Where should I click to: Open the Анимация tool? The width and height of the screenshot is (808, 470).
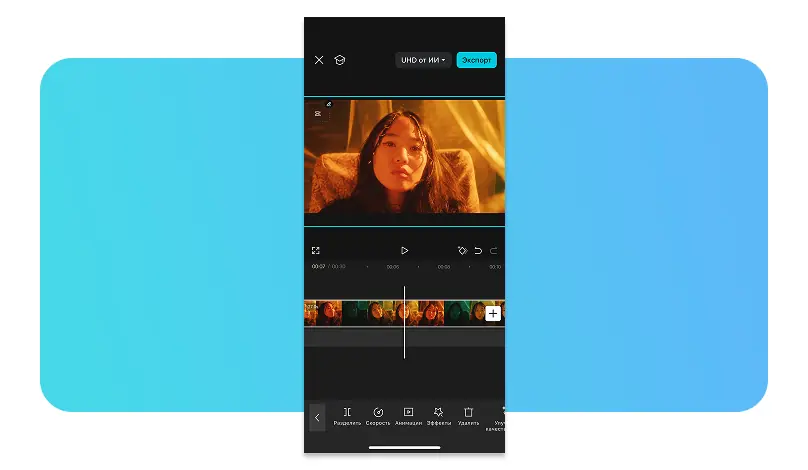pos(408,416)
